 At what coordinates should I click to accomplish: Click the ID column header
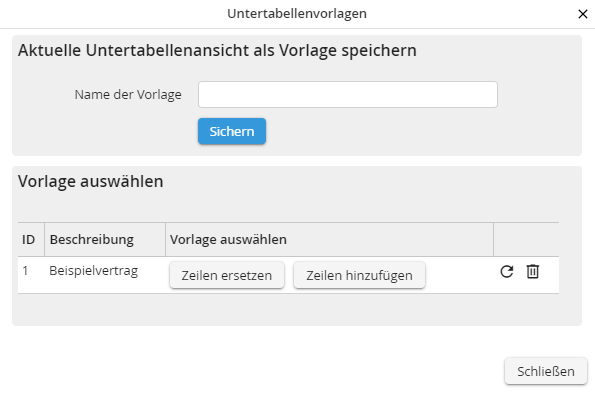click(x=28, y=240)
